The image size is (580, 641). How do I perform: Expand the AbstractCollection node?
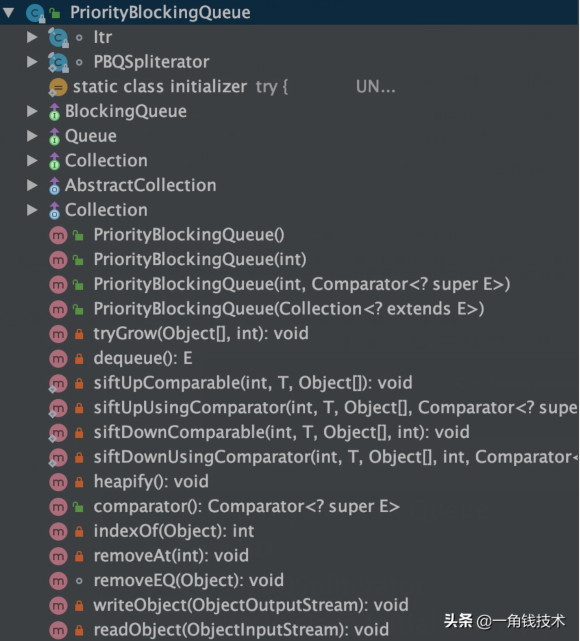point(32,186)
